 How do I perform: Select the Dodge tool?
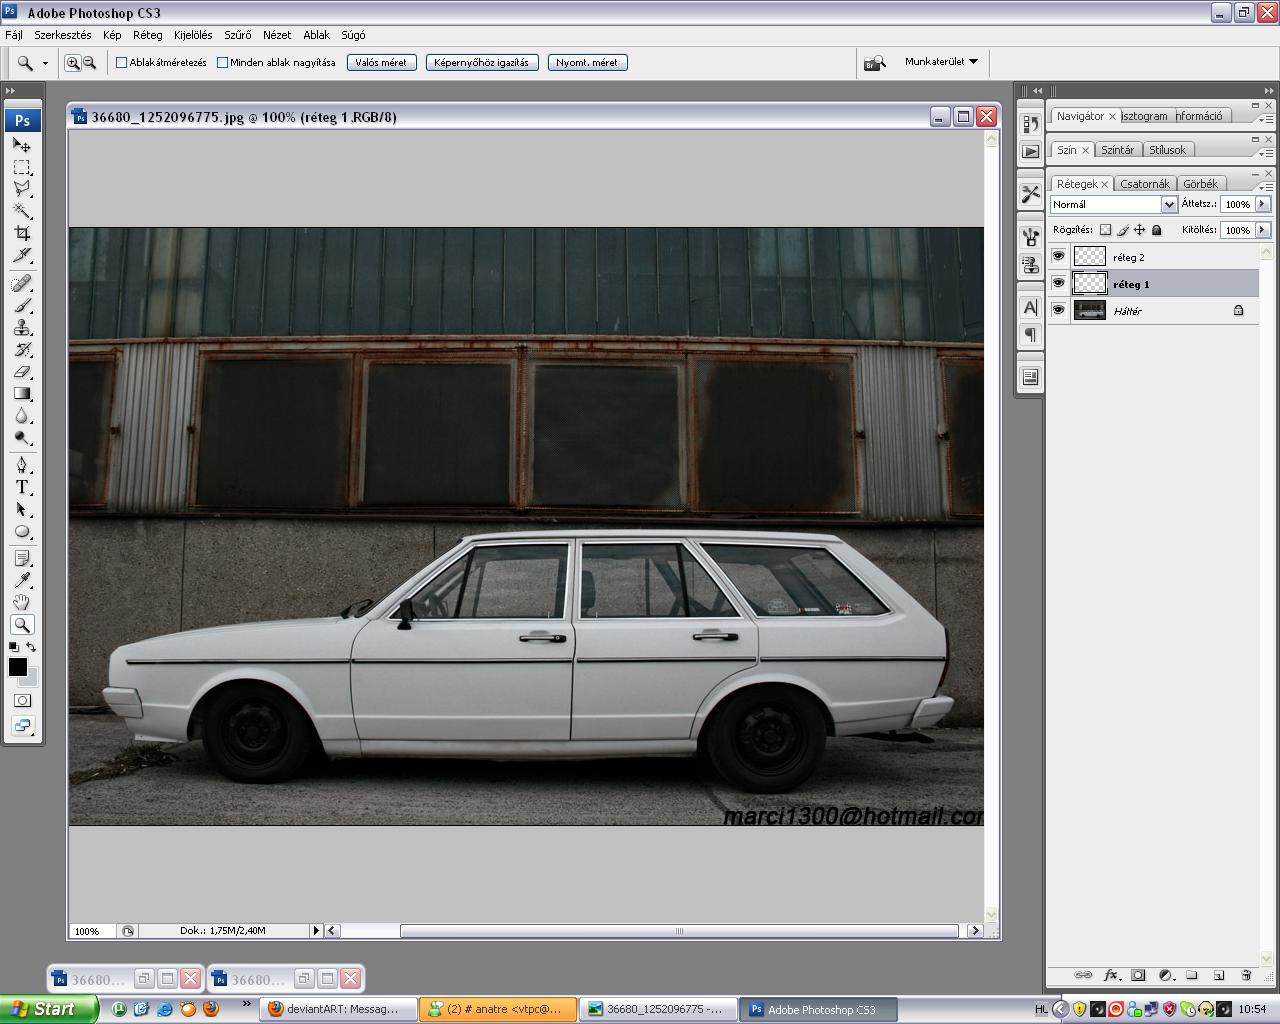click(x=22, y=438)
